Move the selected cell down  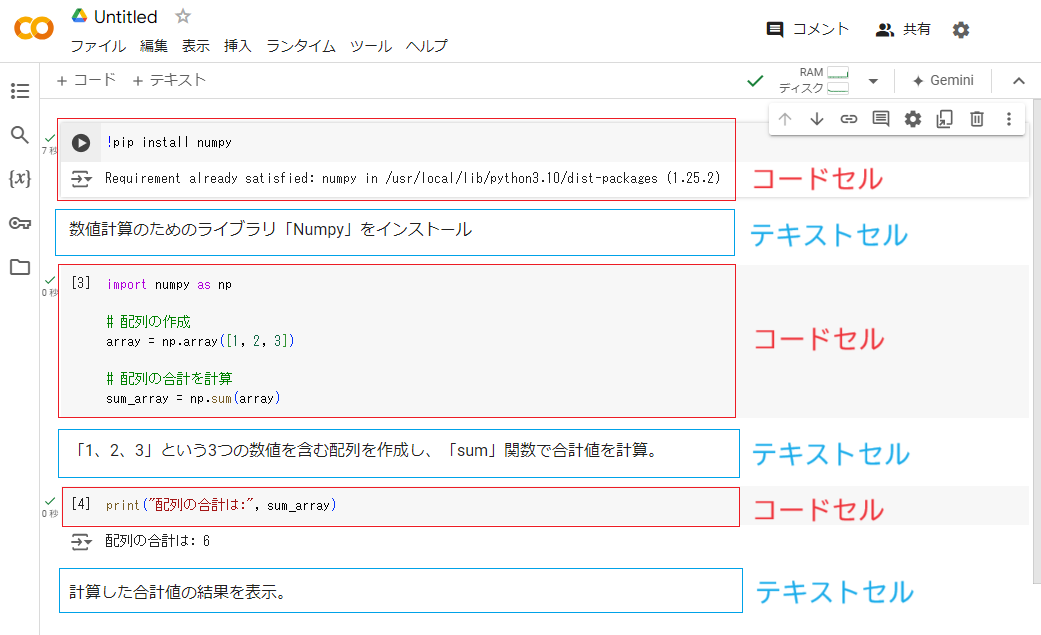[817, 118]
